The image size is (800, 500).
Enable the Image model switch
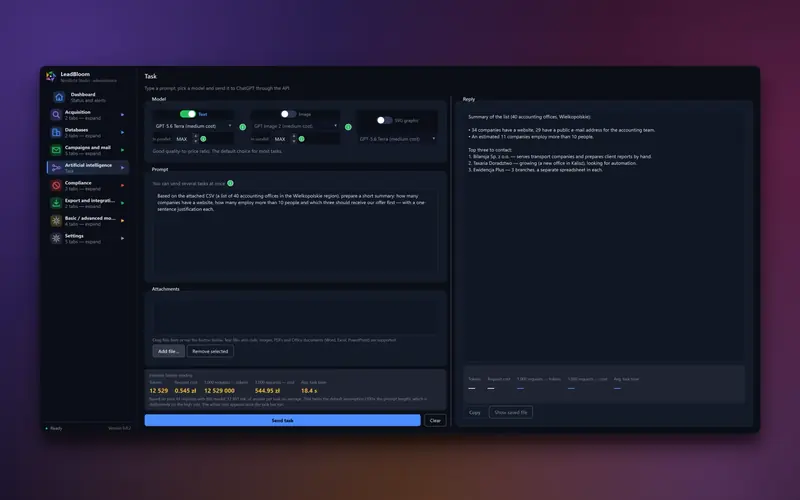[288, 114]
